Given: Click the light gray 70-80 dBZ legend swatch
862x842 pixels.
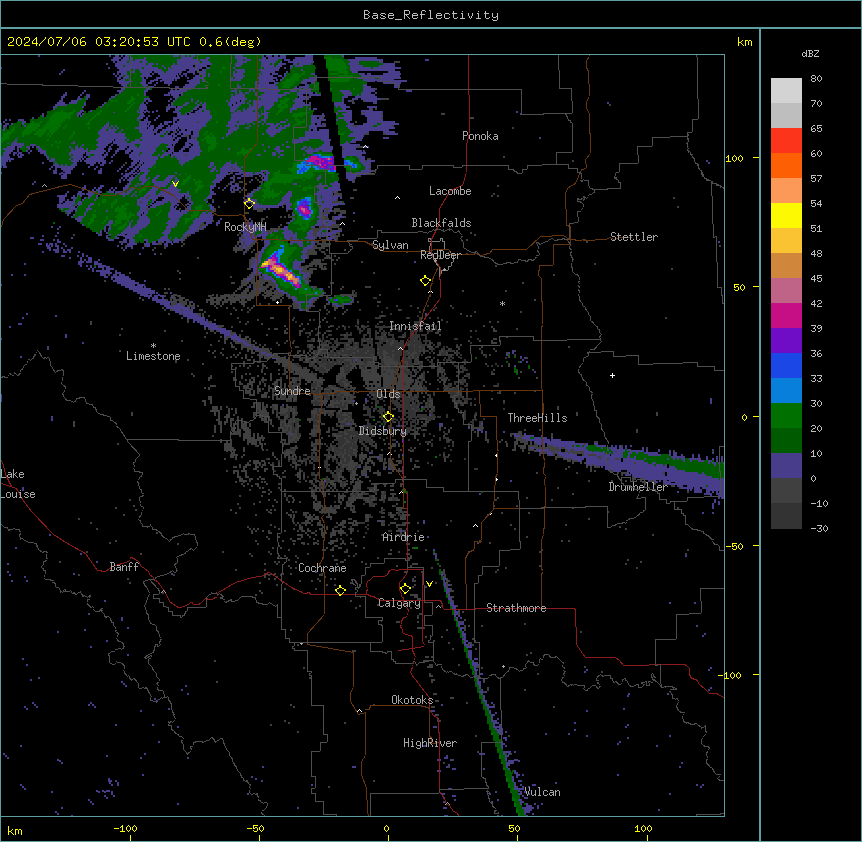Looking at the screenshot, I should point(786,91).
